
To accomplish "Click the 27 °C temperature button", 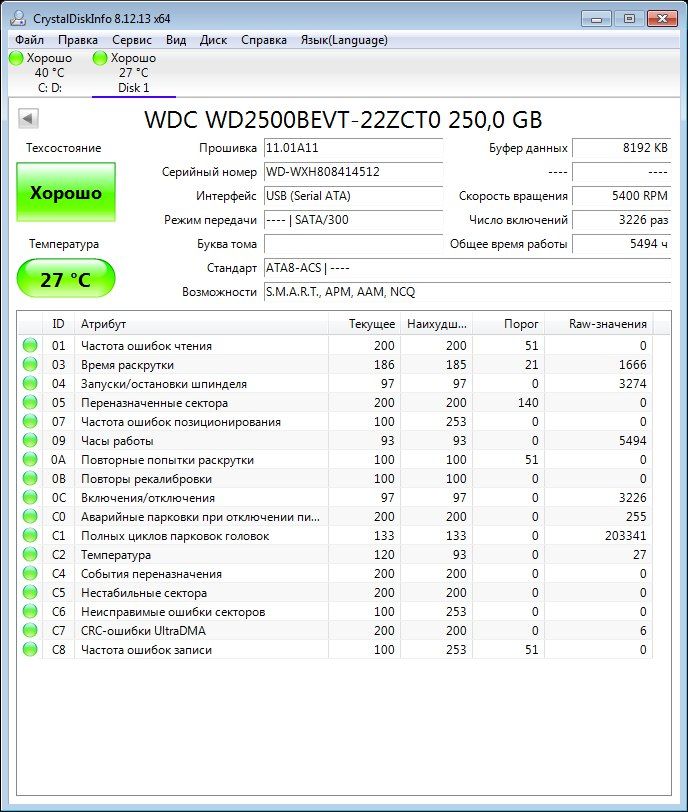I will (x=66, y=279).
